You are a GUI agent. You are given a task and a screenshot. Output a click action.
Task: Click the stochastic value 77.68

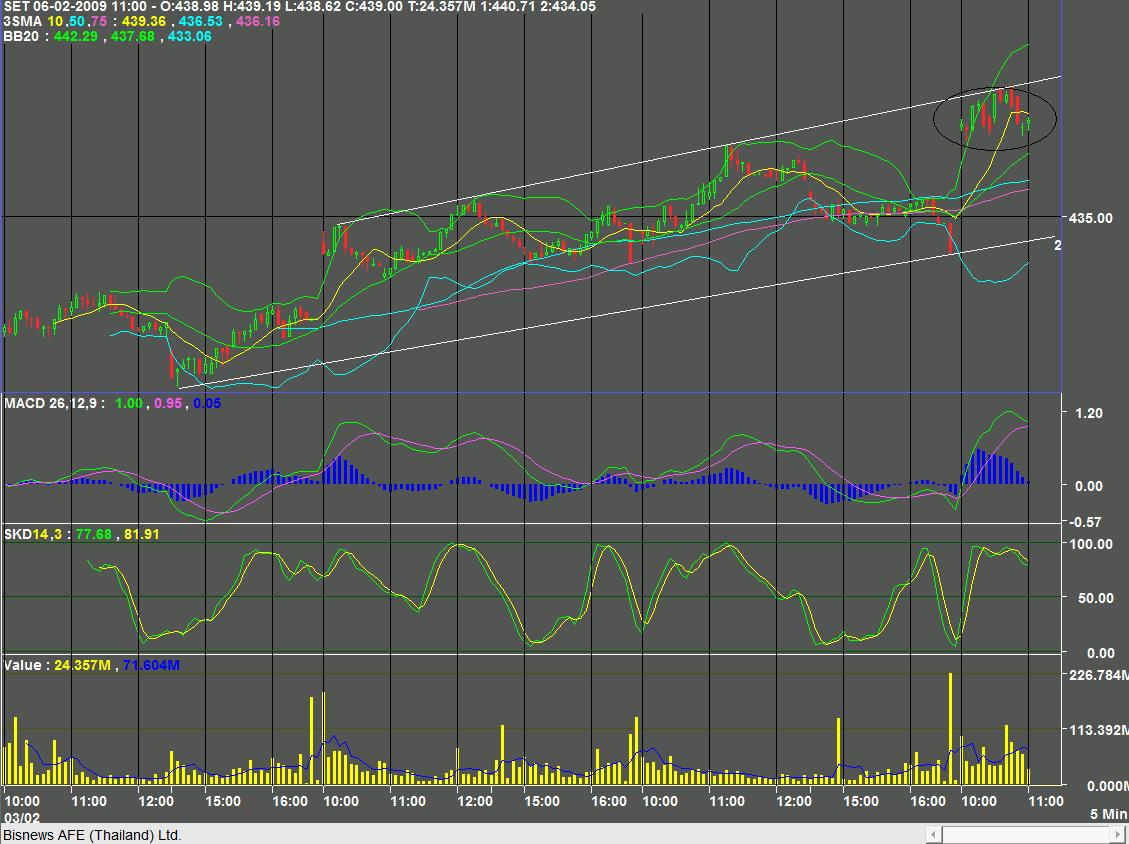tap(94, 534)
